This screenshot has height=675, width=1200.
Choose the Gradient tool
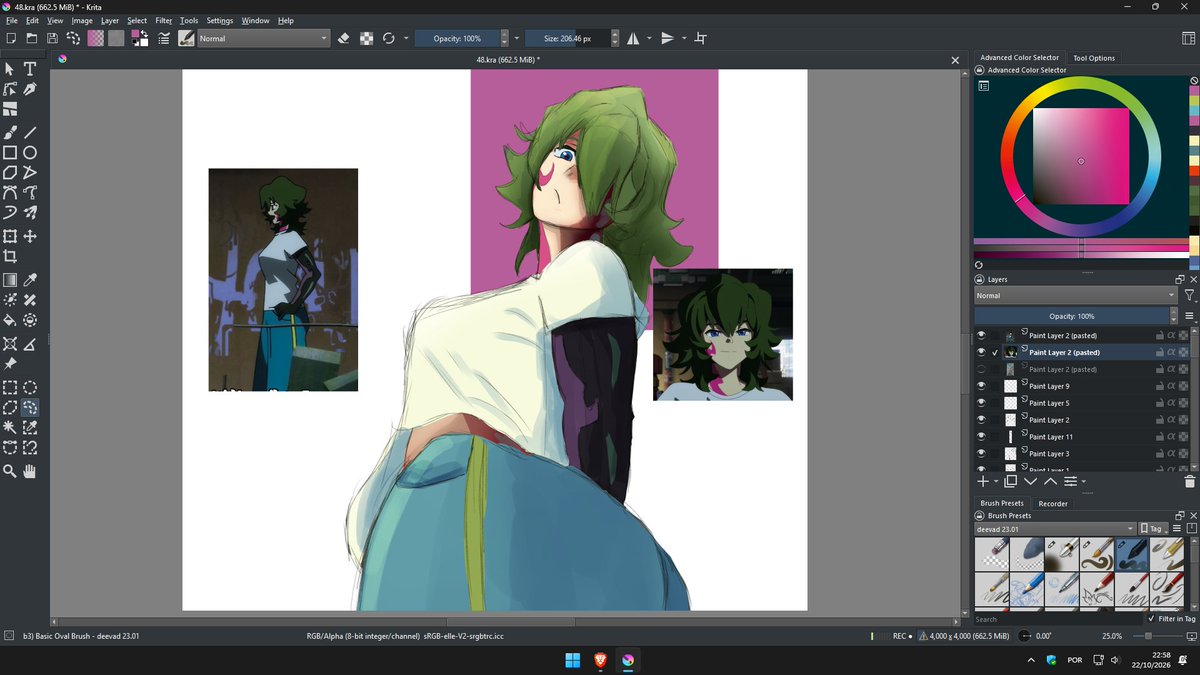10,280
